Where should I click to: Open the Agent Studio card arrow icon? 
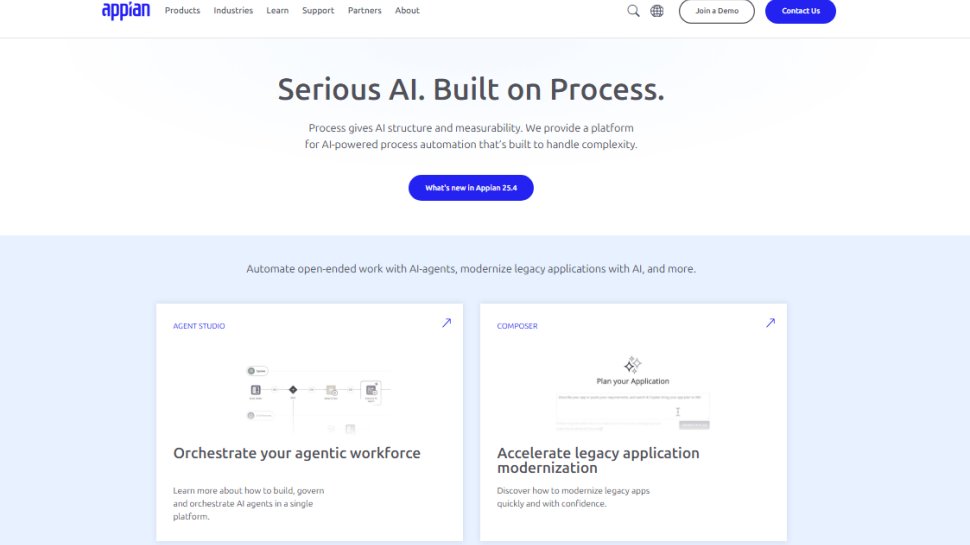447,323
